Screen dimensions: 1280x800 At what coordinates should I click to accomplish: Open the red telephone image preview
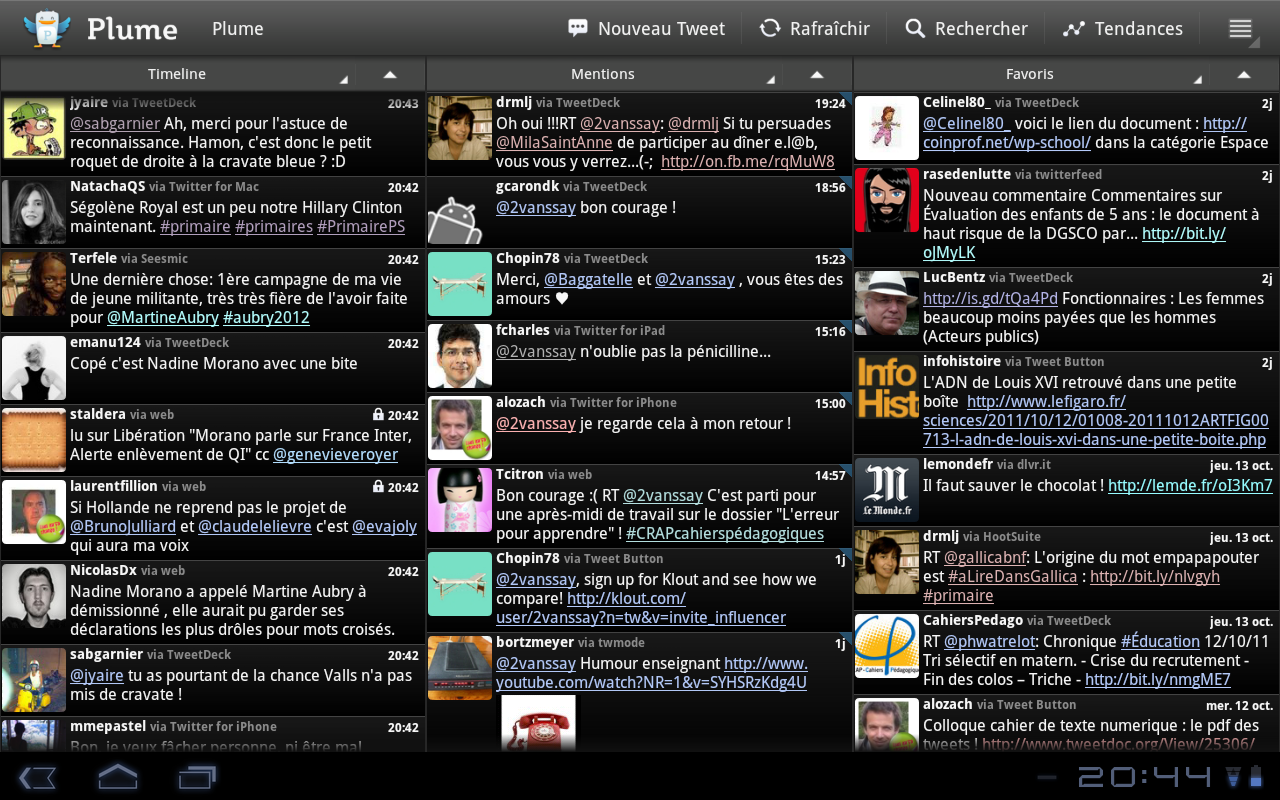(x=538, y=722)
